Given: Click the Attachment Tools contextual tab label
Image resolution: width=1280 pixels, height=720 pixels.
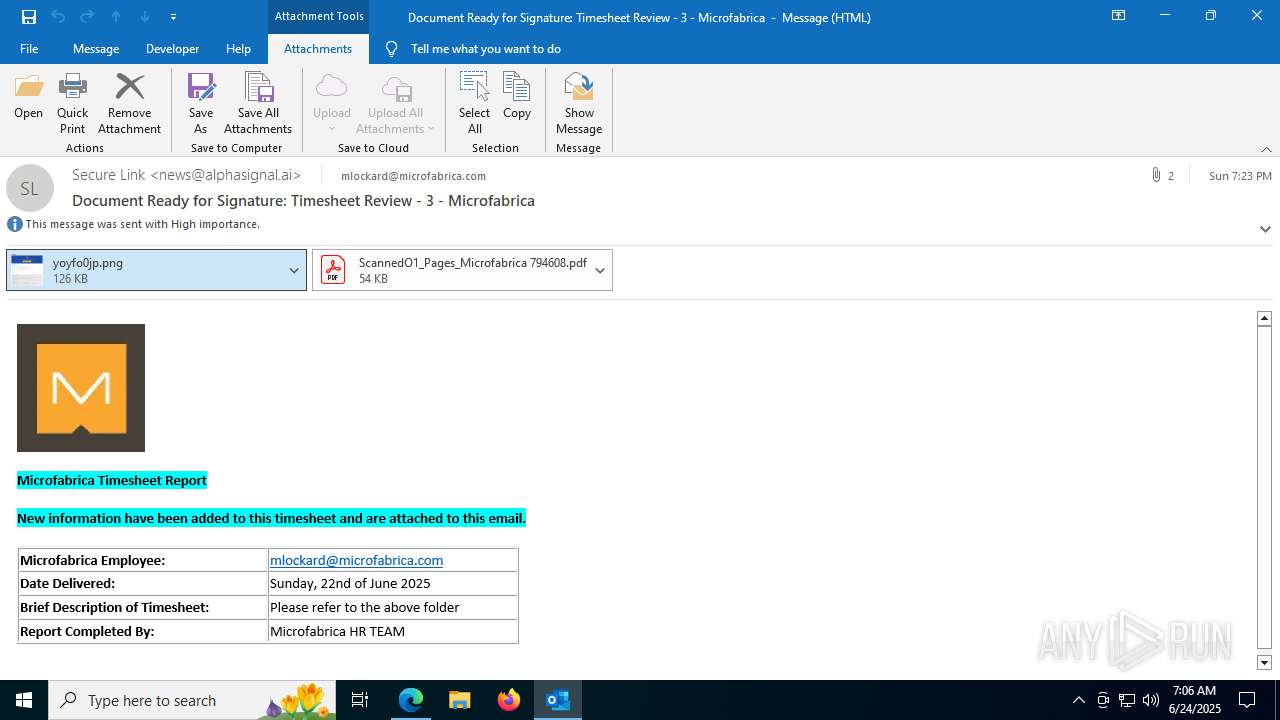Looking at the screenshot, I should pyautogui.click(x=319, y=16).
